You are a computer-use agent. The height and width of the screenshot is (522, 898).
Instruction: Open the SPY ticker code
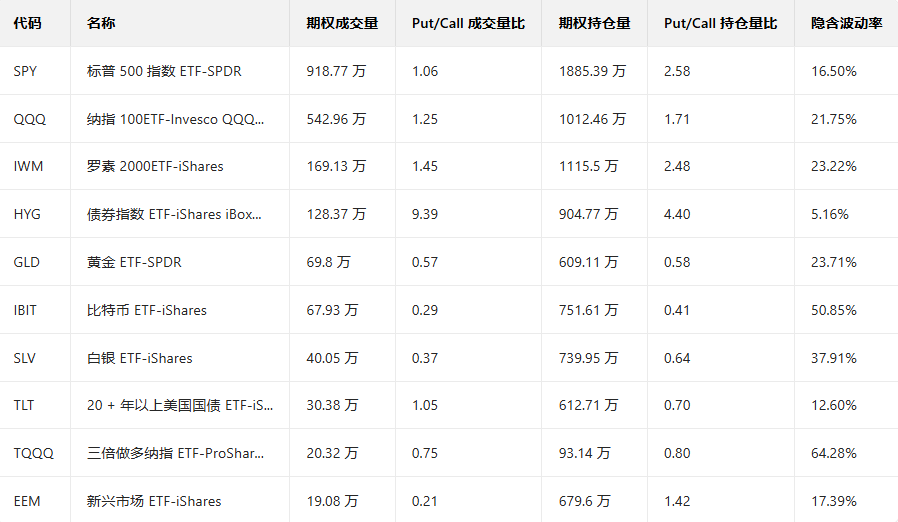(26, 71)
